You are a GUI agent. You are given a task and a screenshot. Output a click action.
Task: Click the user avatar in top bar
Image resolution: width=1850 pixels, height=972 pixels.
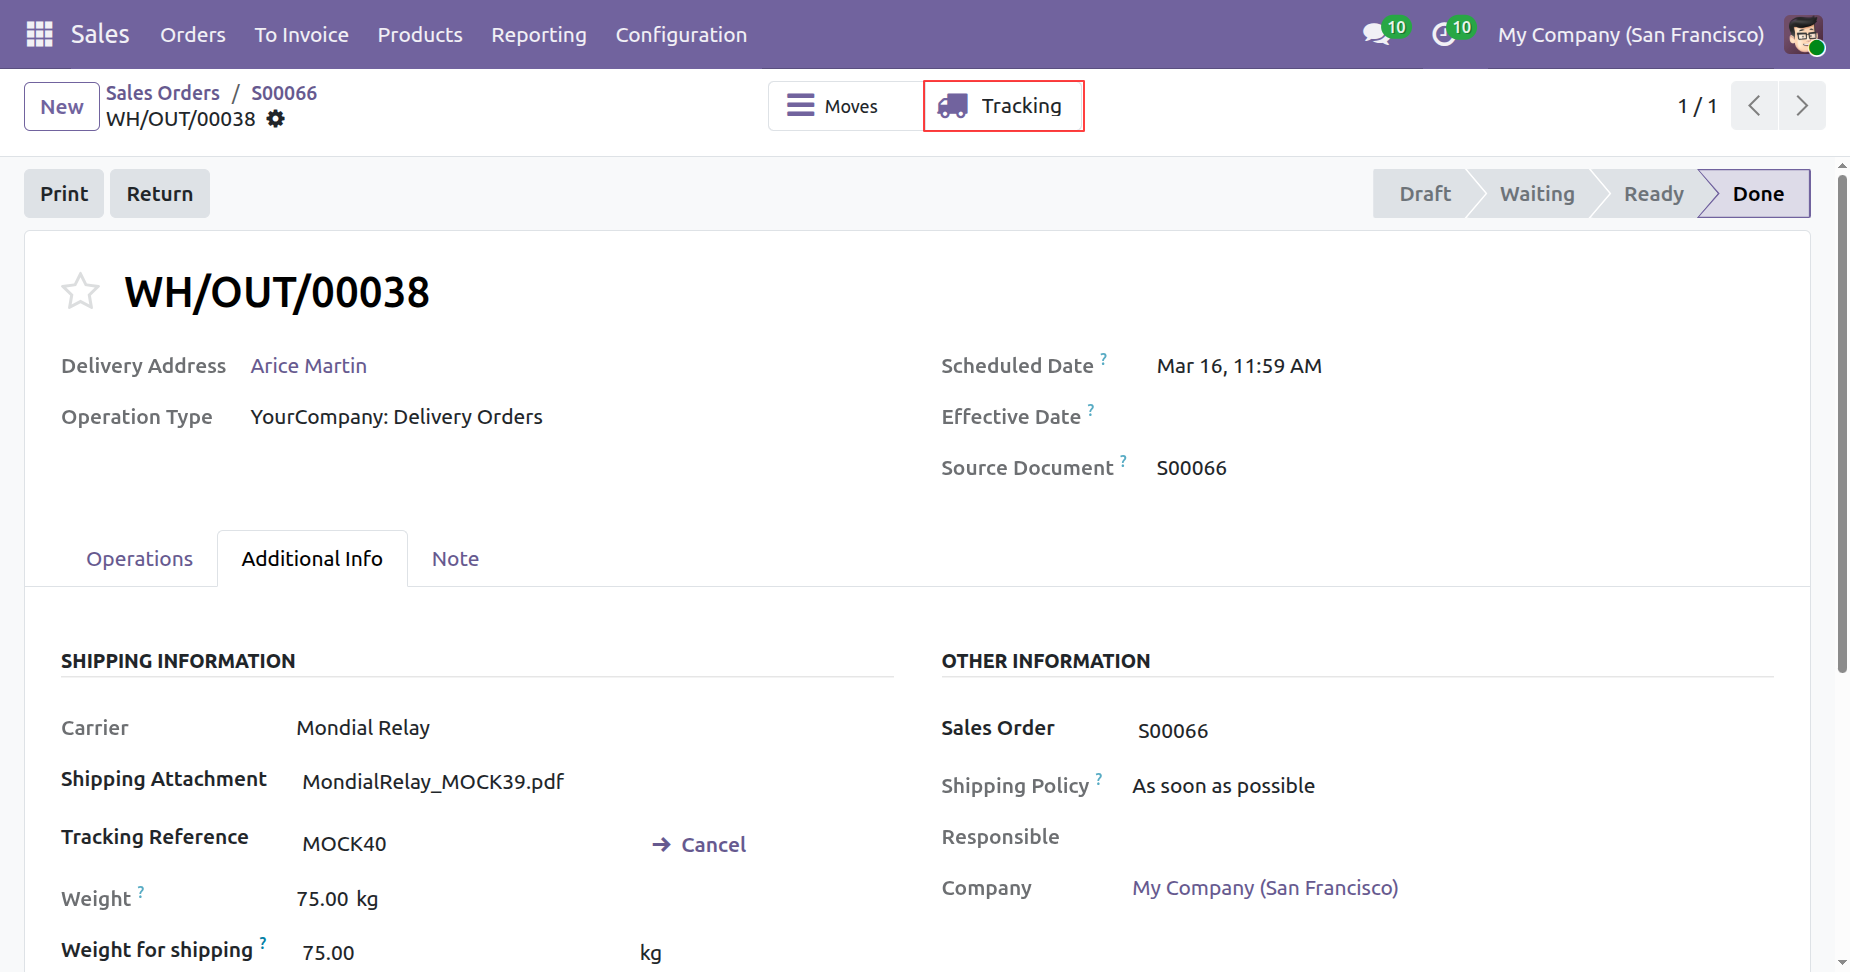[1804, 34]
